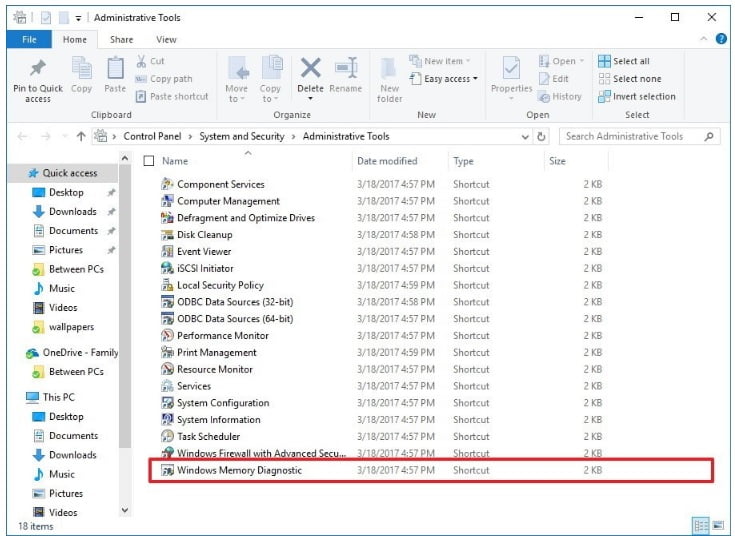Open Customize Quick Access Toolbar arrow
The height and width of the screenshot is (536, 735).
point(78,18)
